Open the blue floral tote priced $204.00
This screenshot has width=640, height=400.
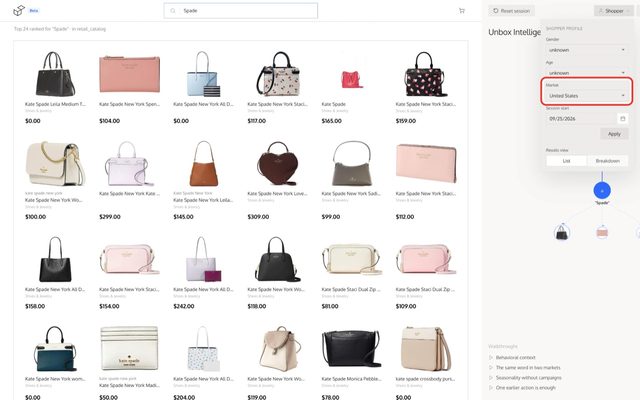point(204,349)
